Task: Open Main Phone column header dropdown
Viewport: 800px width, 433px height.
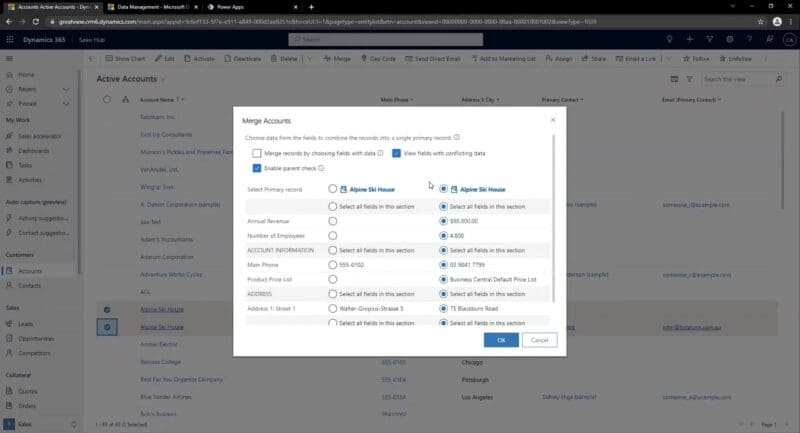Action: 412,100
